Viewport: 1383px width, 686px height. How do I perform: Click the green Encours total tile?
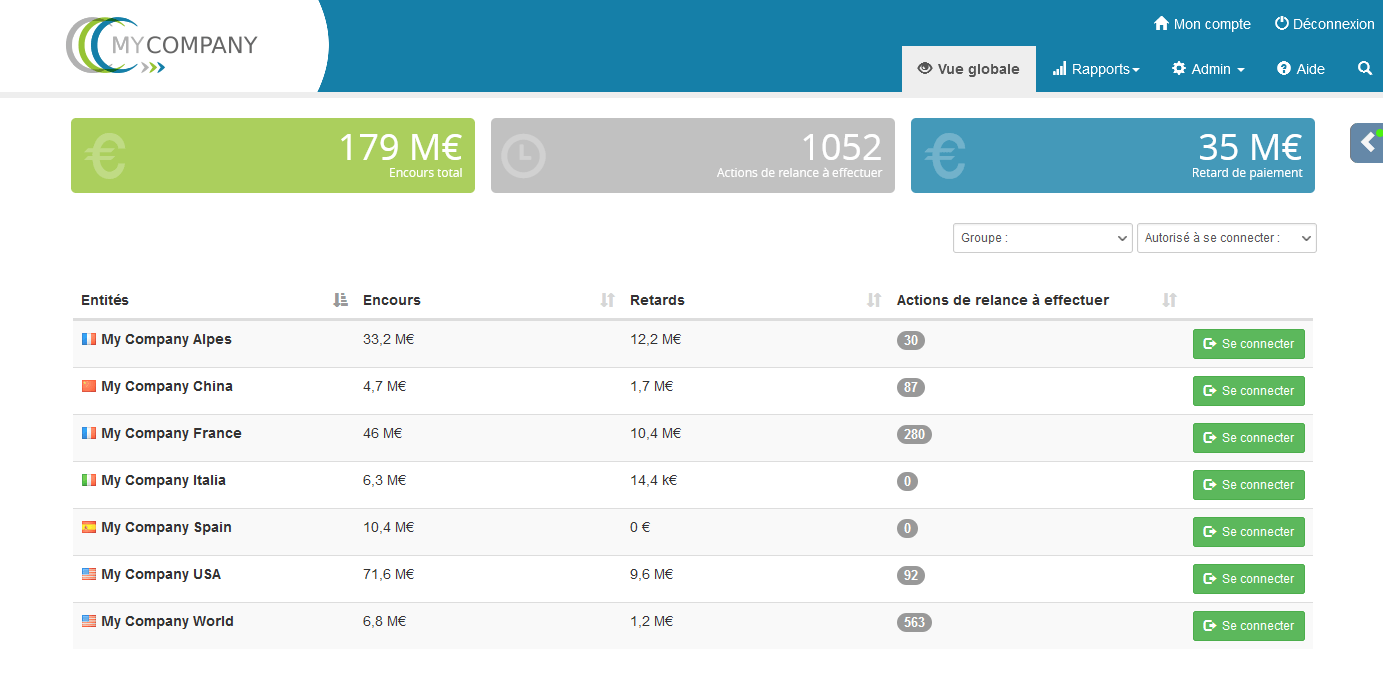click(272, 155)
